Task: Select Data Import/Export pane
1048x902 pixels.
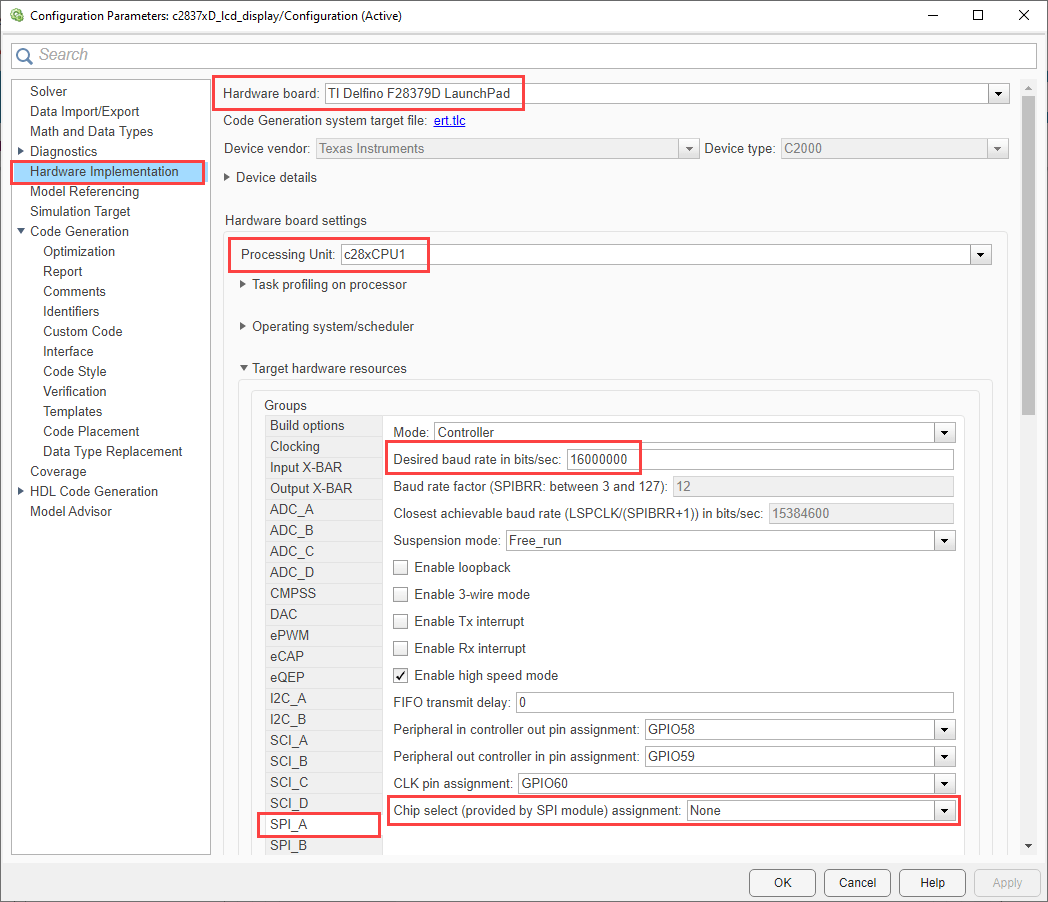Action: (84, 112)
